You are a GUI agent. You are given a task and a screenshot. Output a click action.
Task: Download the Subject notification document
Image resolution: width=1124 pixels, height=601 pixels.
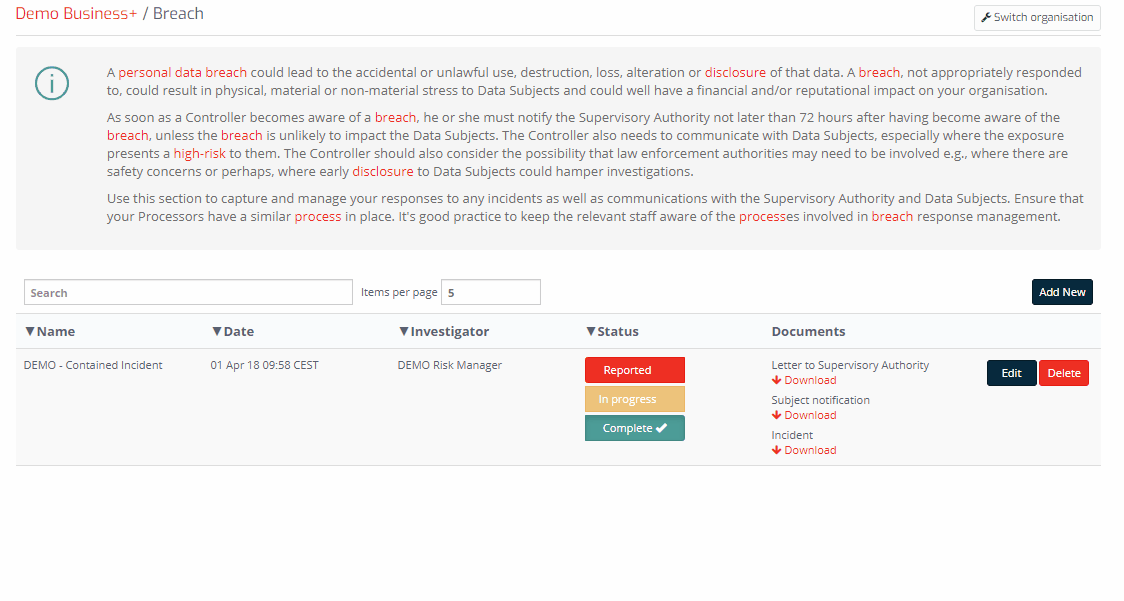pyautogui.click(x=804, y=415)
